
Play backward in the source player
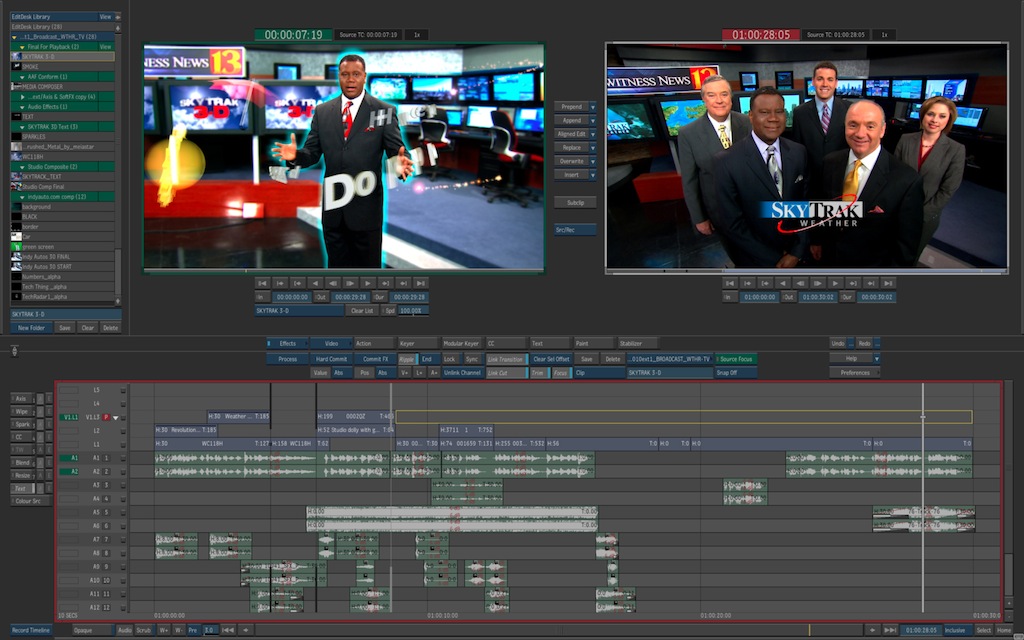coord(315,283)
